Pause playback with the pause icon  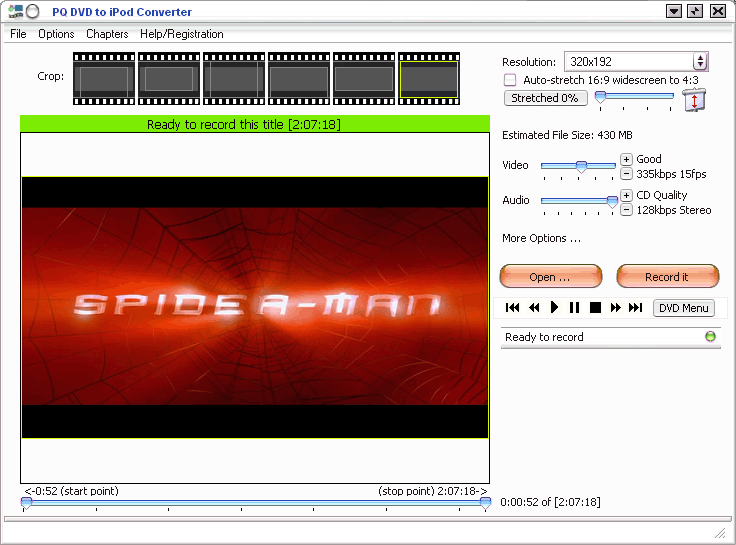pos(574,308)
